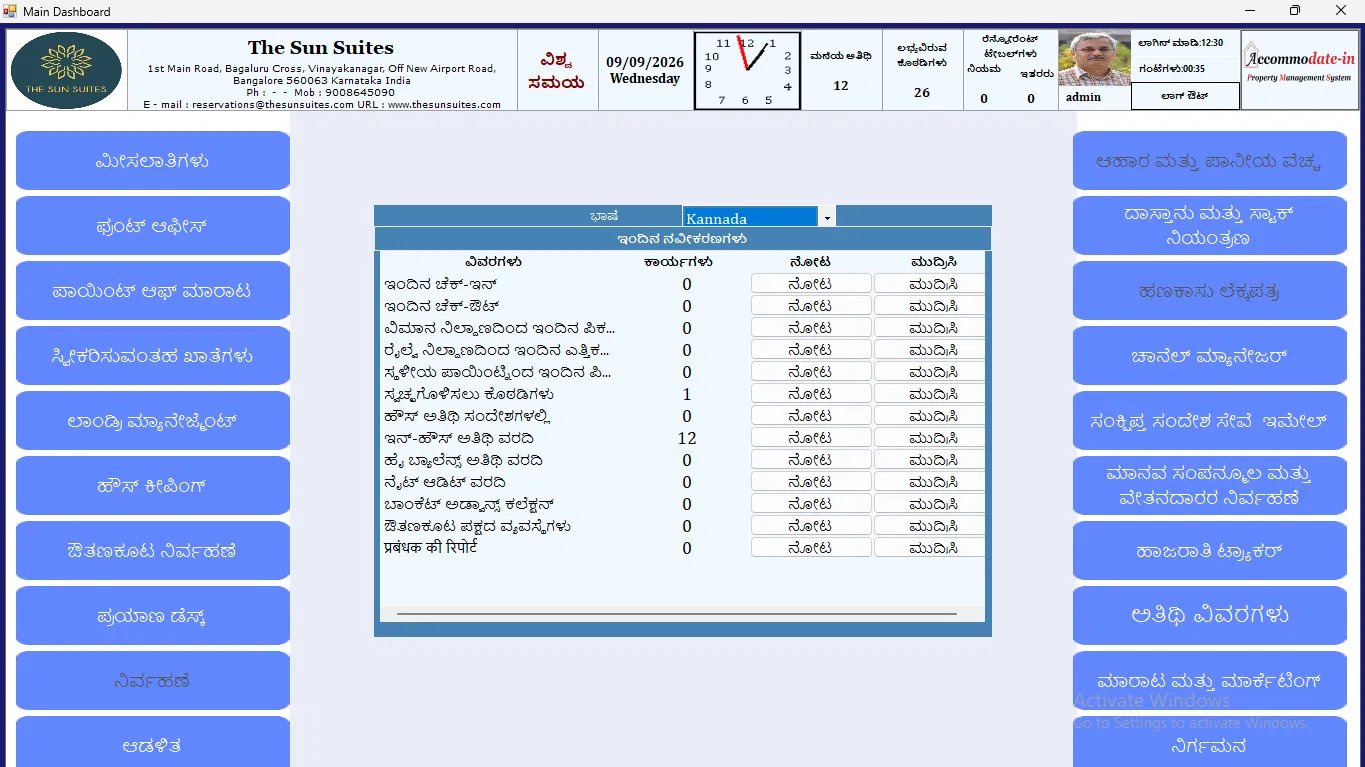
Task: Click ಮುದ್ರಿಸಿ for ಹೌಸ್ ಅತಿಥಿ ಸಂದೇಶಗಳಲ್ಲಿ row
Action: click(x=930, y=416)
